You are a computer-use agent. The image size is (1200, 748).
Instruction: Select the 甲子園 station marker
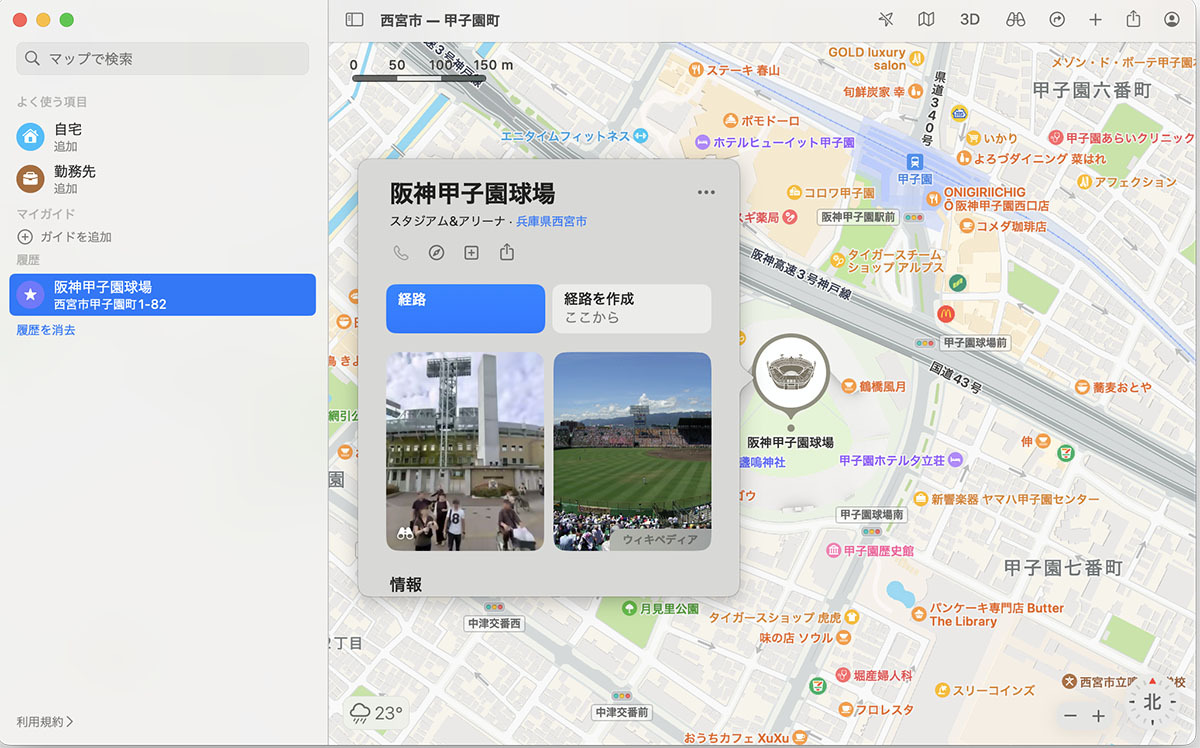(914, 161)
